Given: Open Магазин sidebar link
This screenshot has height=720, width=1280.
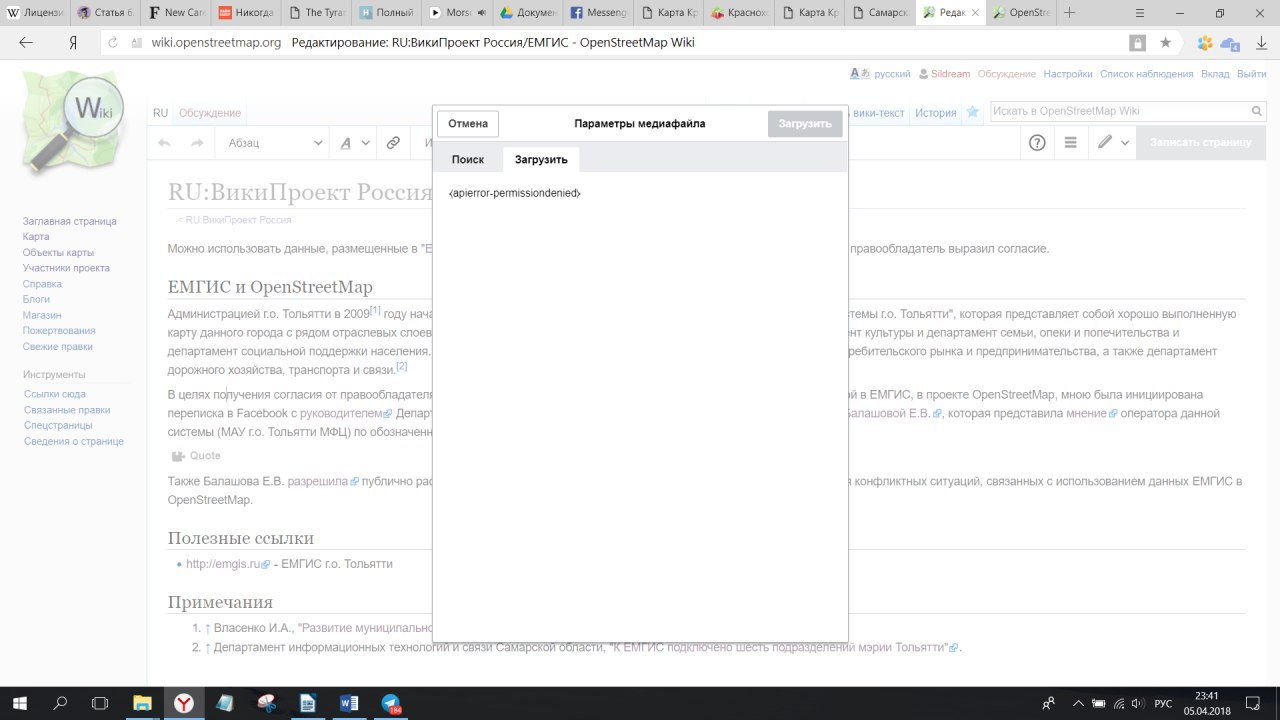Looking at the screenshot, I should click(42, 315).
